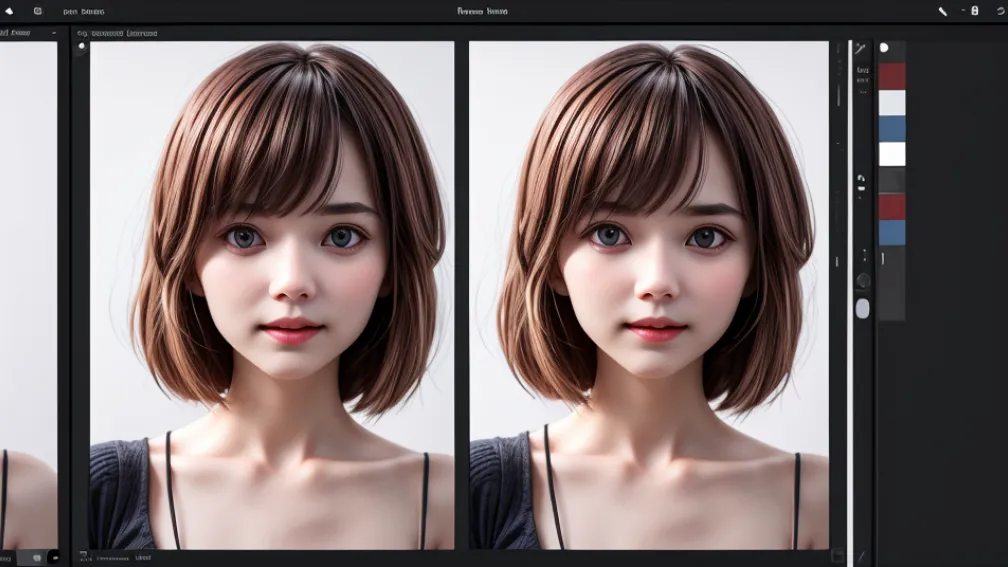The image size is (1008, 567).
Task: Select the white brush icon in the top bar
Action: [942, 11]
